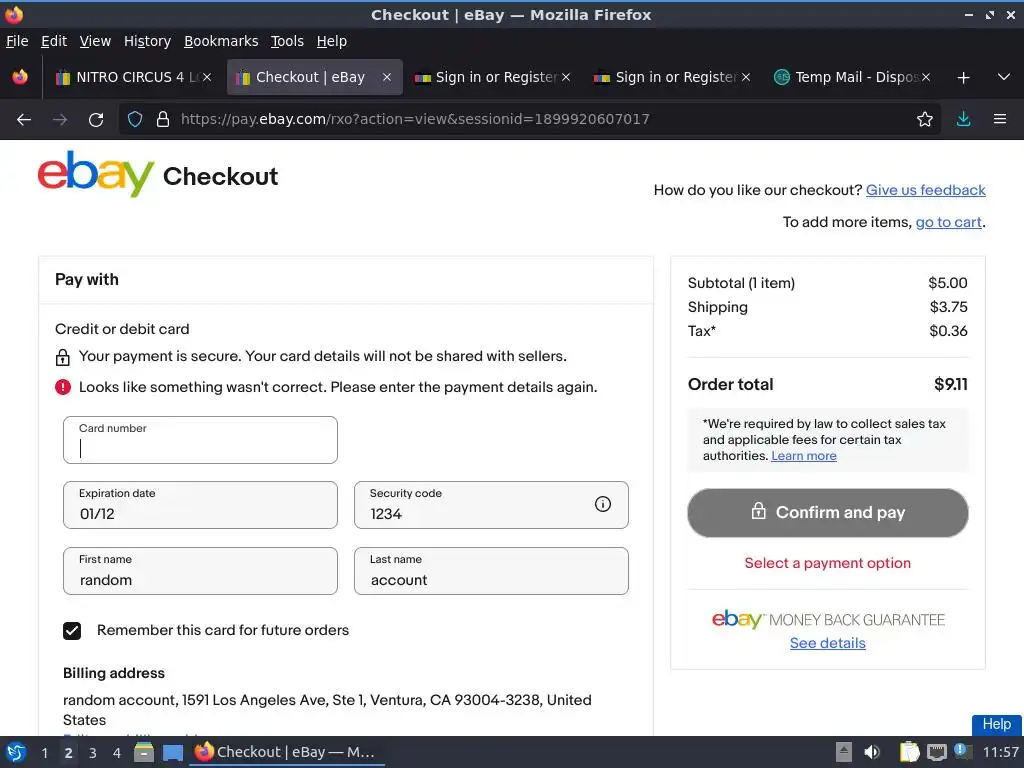1024x768 pixels.
Task: Click the Give us feedback link
Action: coord(925,190)
